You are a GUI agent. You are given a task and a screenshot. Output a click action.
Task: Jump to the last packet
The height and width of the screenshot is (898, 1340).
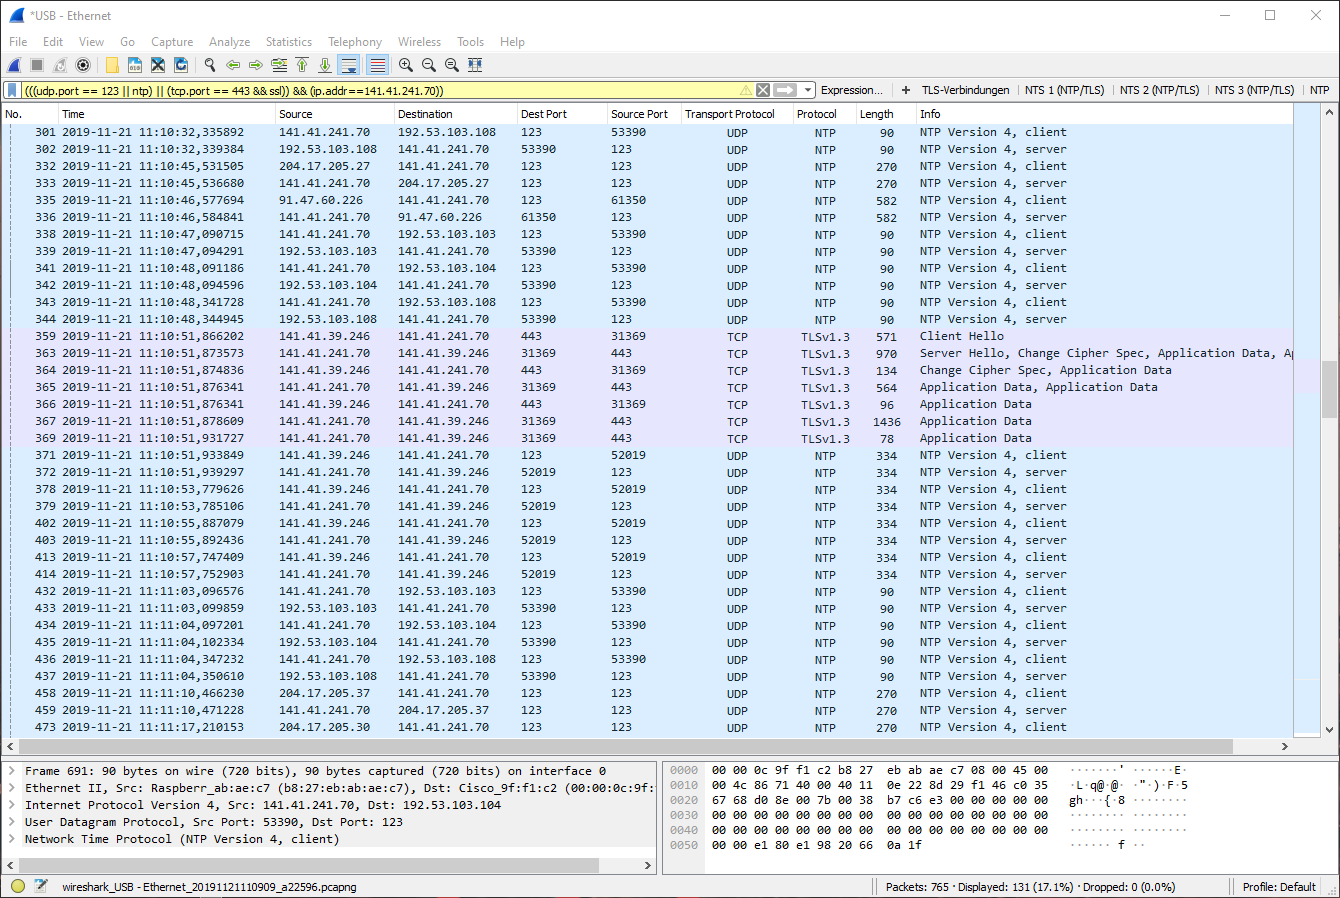point(325,65)
